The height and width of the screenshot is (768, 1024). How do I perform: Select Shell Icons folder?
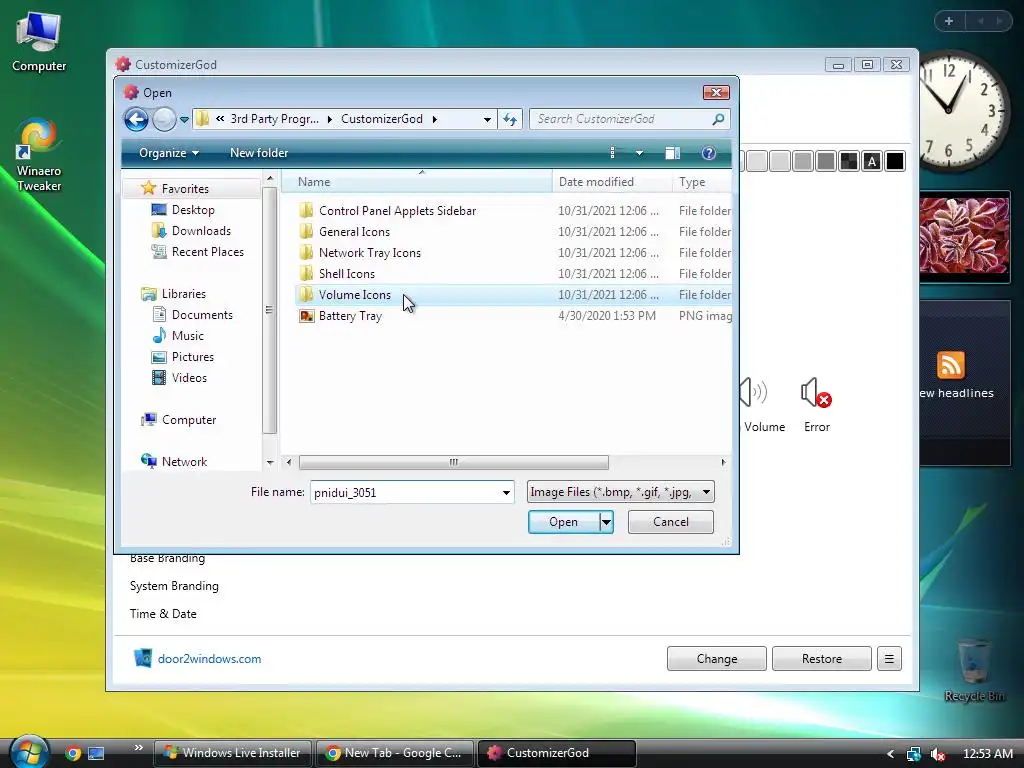point(347,274)
